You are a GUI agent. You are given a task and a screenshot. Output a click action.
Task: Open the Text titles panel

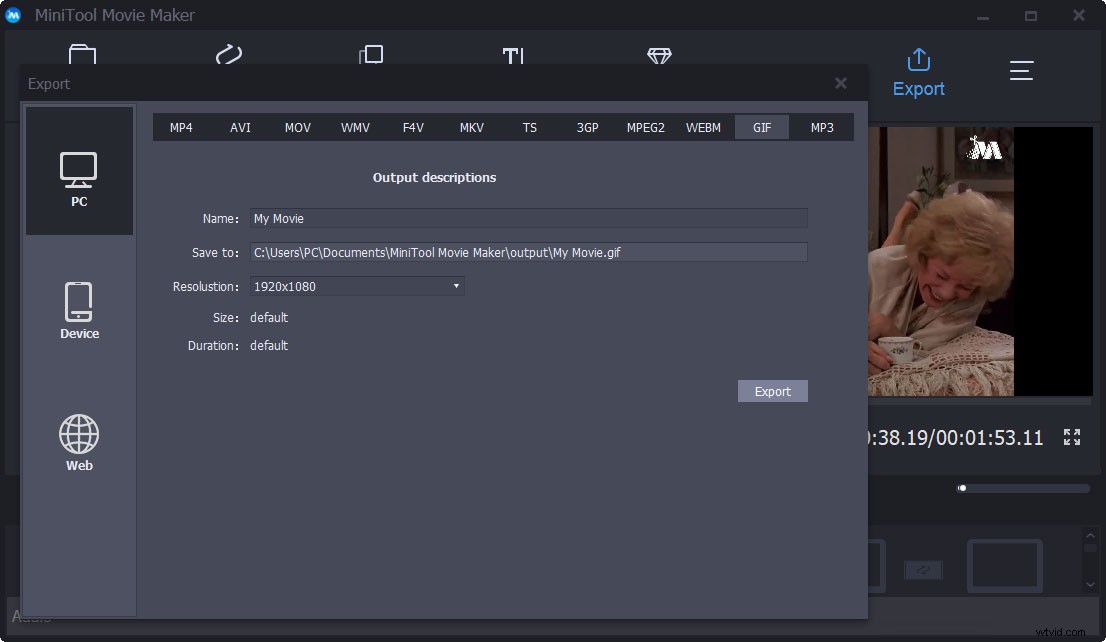click(x=513, y=57)
